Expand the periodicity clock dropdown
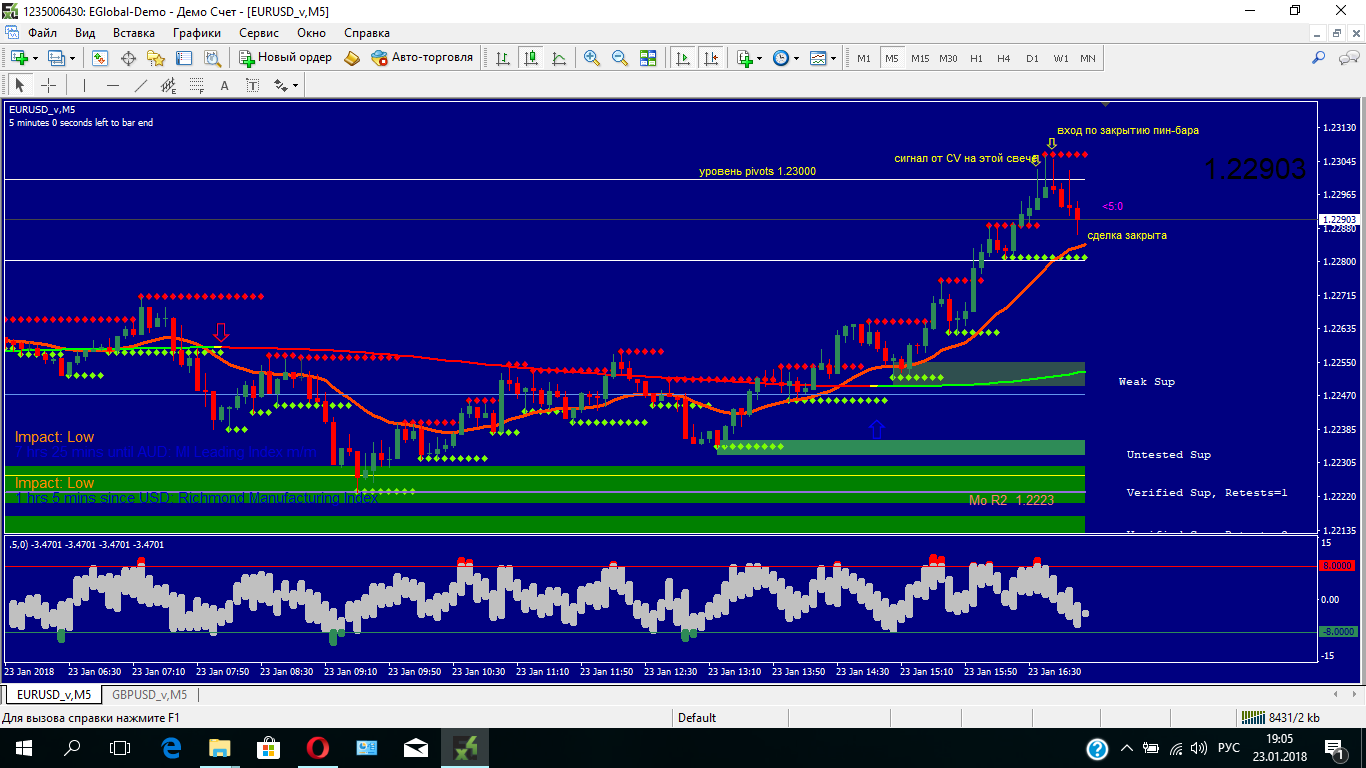1366x768 pixels. coord(796,58)
